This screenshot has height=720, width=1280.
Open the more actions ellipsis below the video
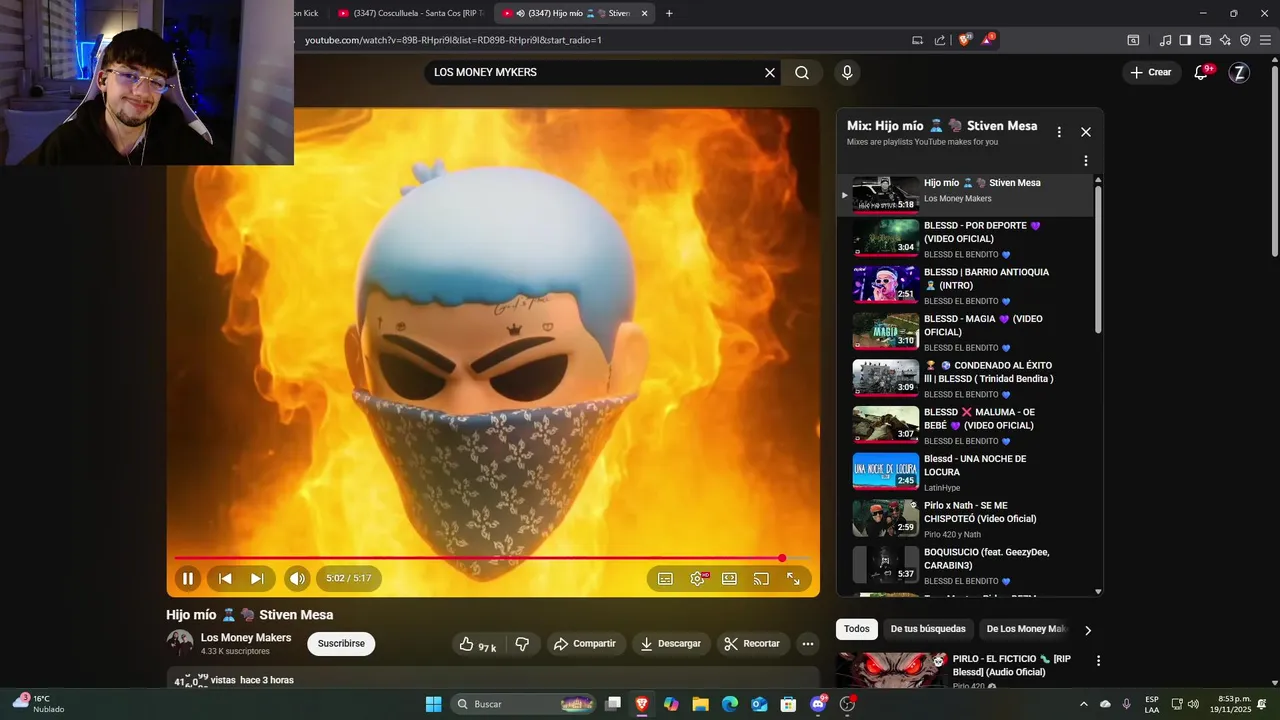point(808,644)
